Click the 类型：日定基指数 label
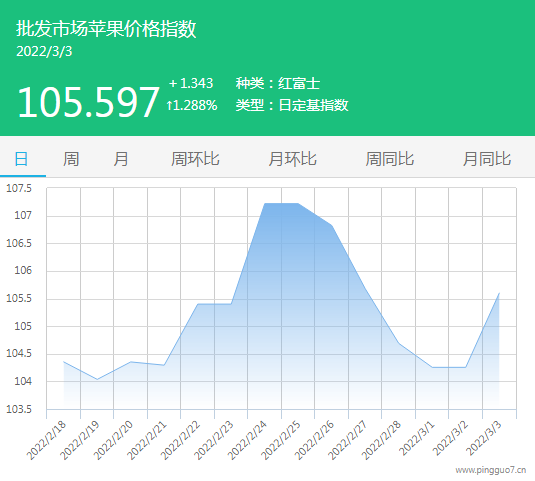Viewport: 535px width, 481px height. (292, 105)
